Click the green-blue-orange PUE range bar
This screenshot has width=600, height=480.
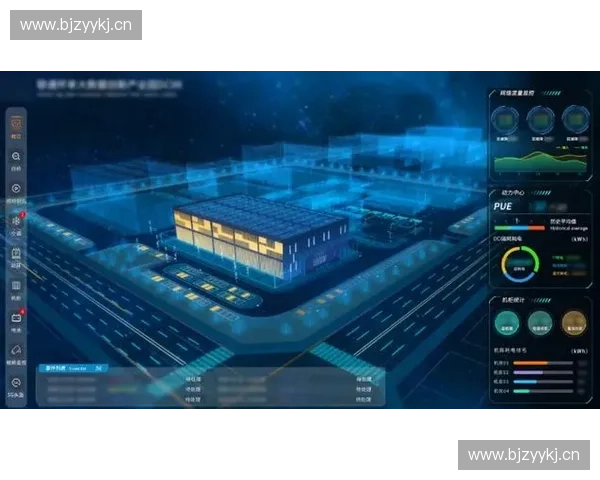(x=519, y=228)
